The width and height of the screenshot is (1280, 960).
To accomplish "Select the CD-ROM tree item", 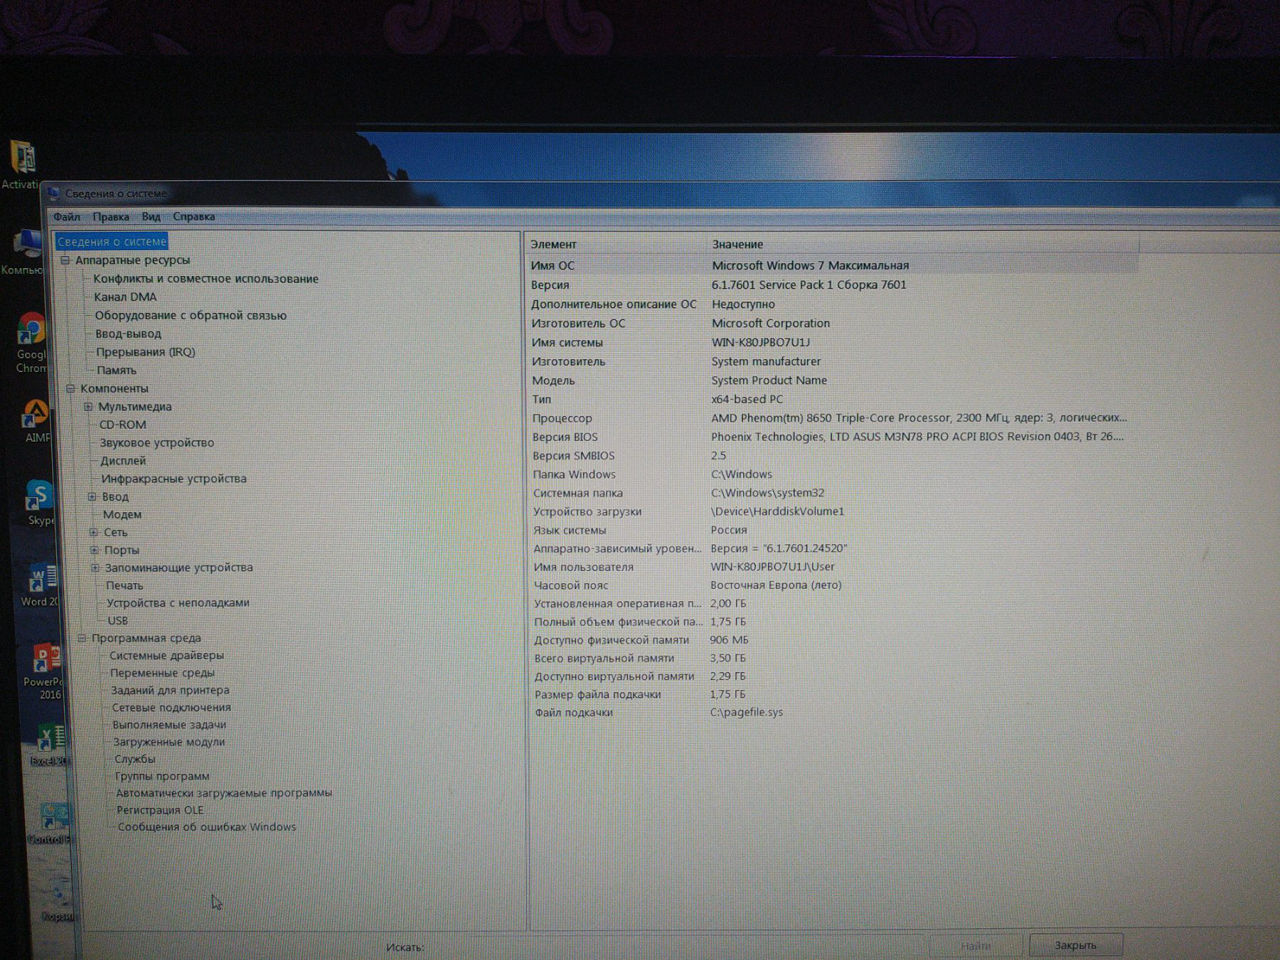I will click(x=122, y=425).
